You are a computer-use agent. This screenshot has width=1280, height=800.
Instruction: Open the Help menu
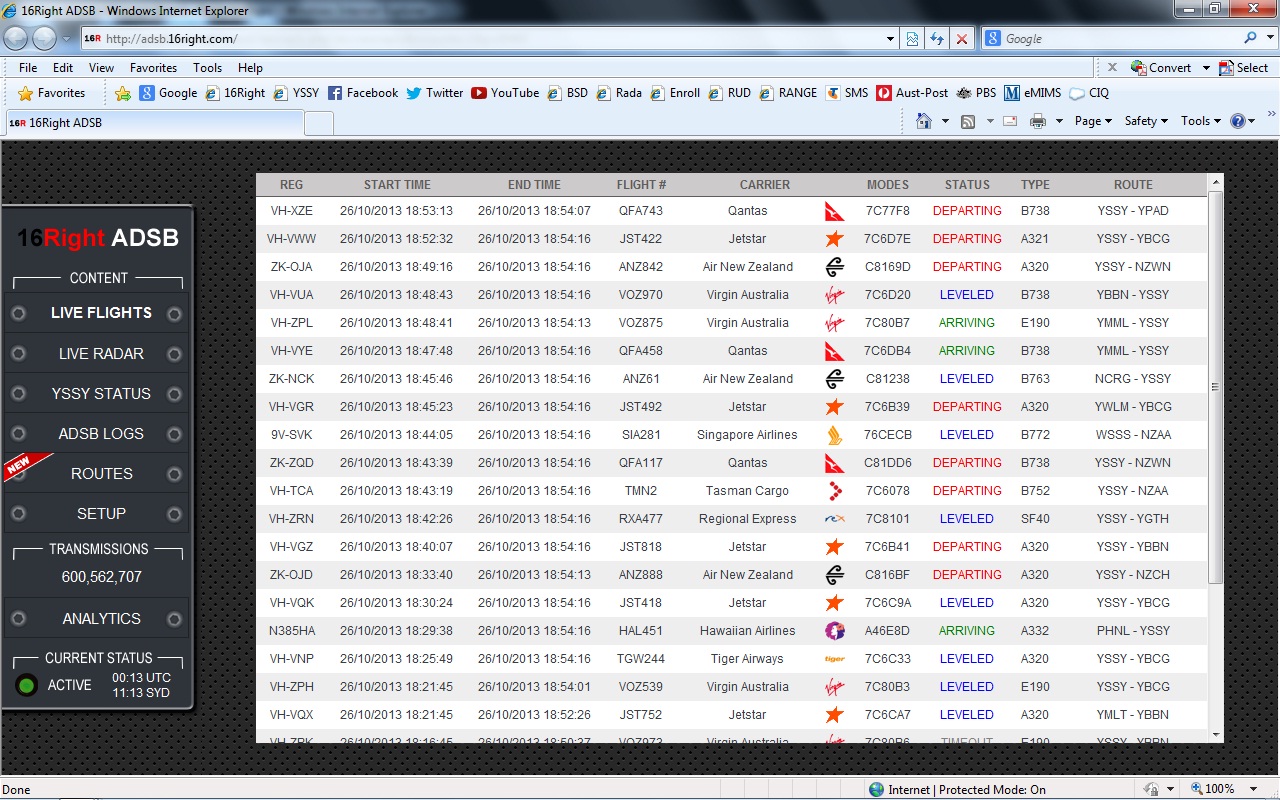250,68
